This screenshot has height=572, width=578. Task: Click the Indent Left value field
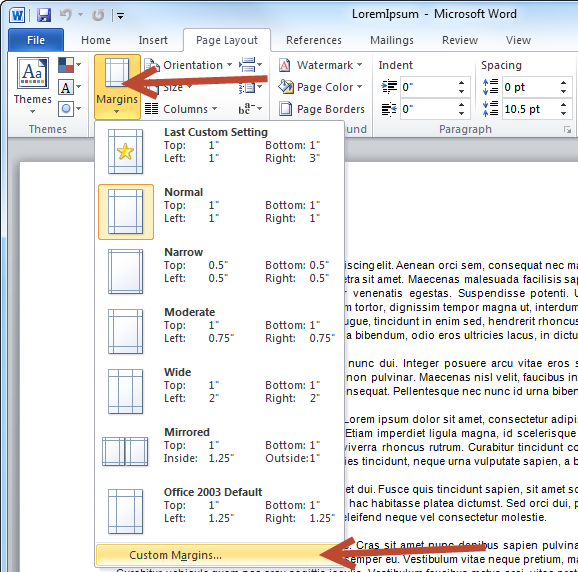[x=428, y=87]
